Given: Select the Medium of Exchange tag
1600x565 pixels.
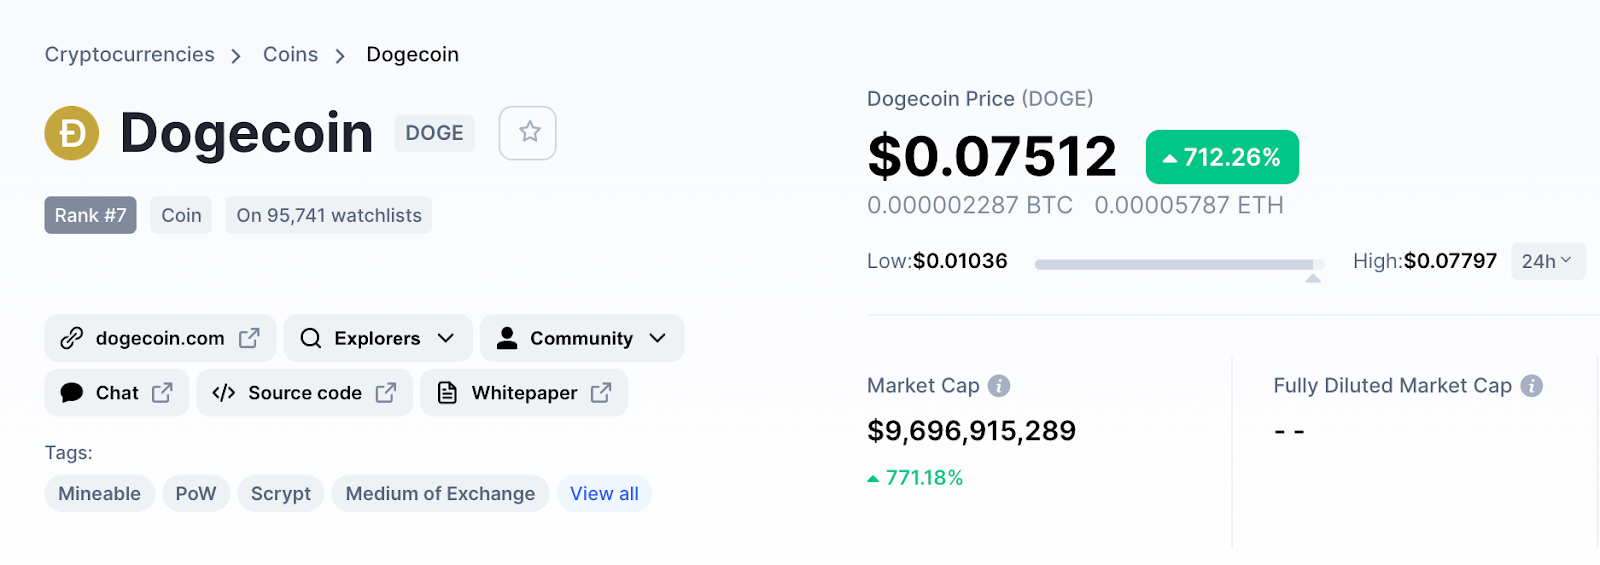Looking at the screenshot, I should 440,494.
